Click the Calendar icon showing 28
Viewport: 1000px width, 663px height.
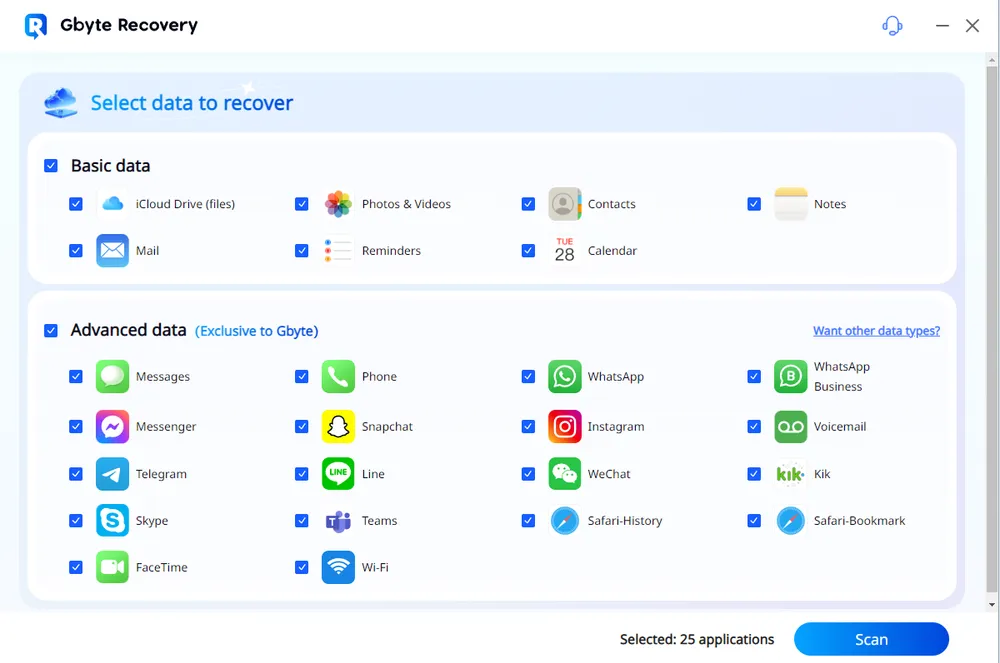564,251
